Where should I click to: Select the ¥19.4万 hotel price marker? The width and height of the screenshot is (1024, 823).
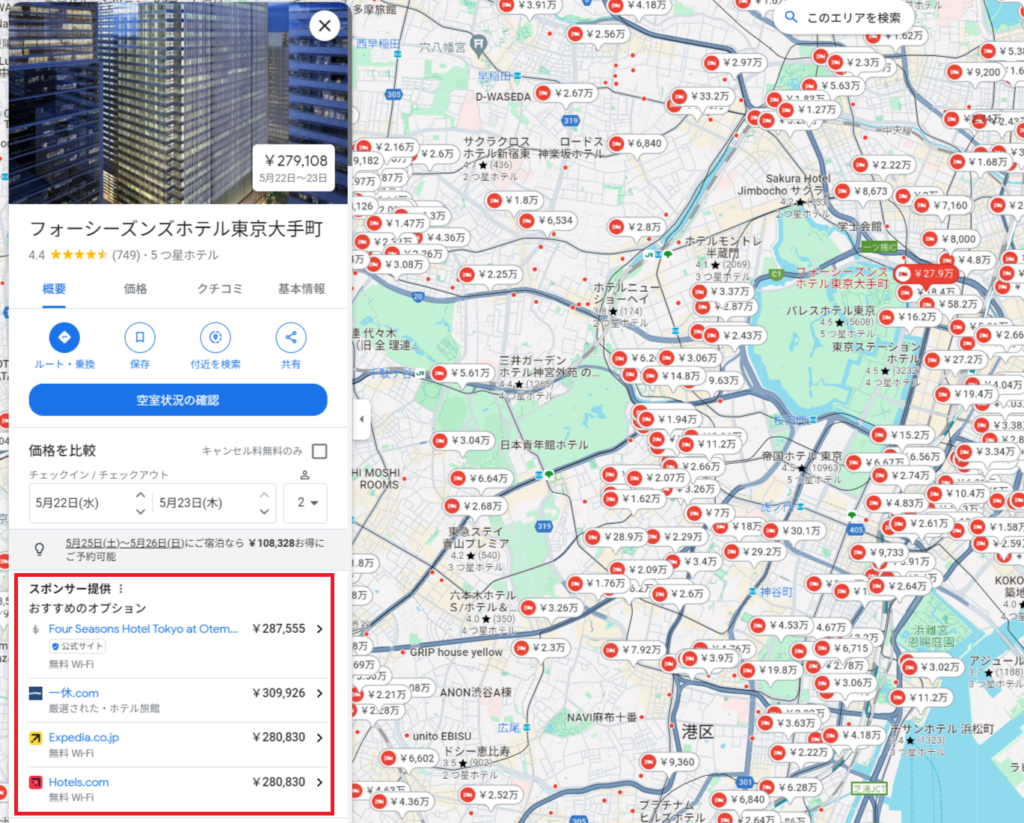[x=965, y=394]
